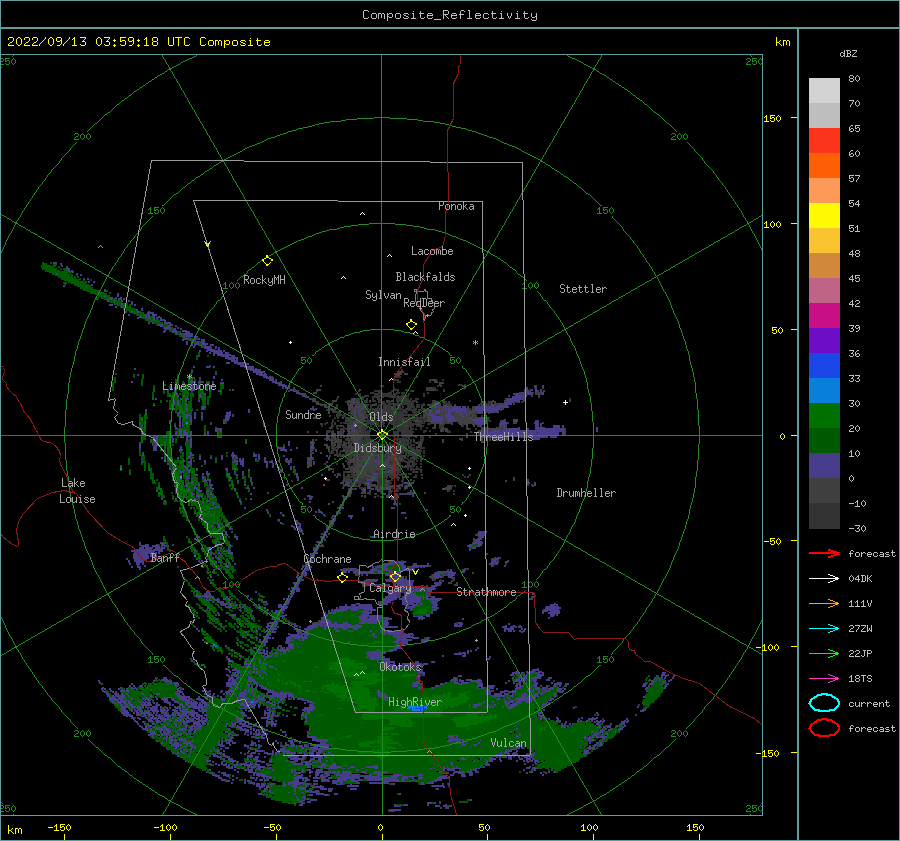Click the white plus marker east of ThreeHills
Viewport: 900px width, 841px height.
[x=565, y=402]
